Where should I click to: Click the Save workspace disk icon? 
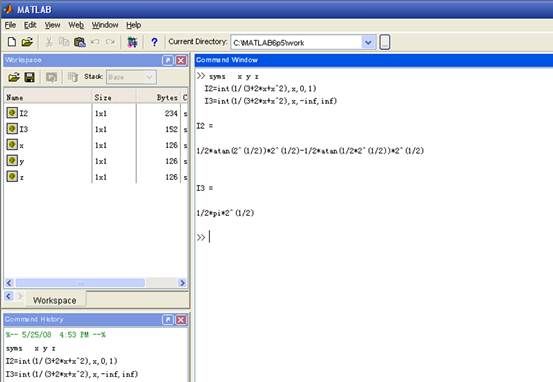coord(30,77)
